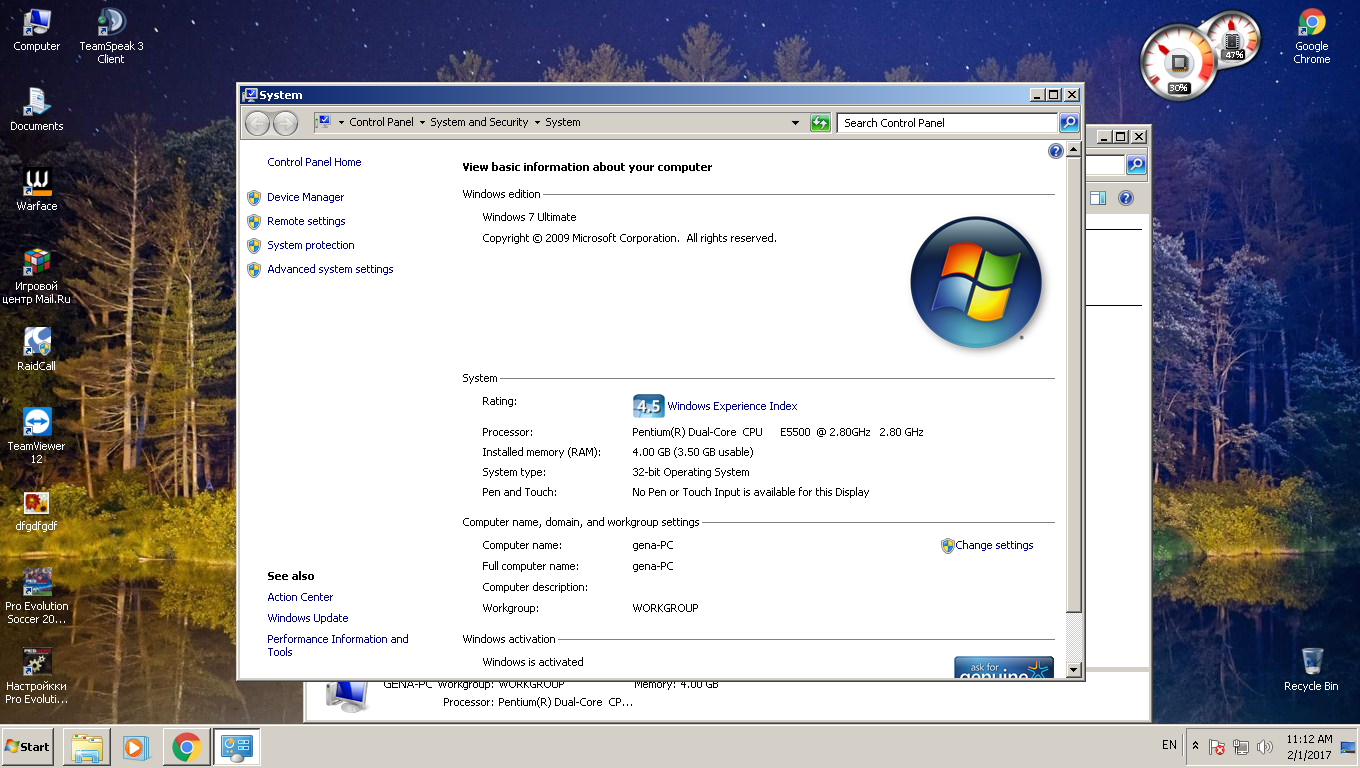This screenshot has width=1360, height=768.
Task: Click Change settings for computer name
Action: [x=994, y=545]
